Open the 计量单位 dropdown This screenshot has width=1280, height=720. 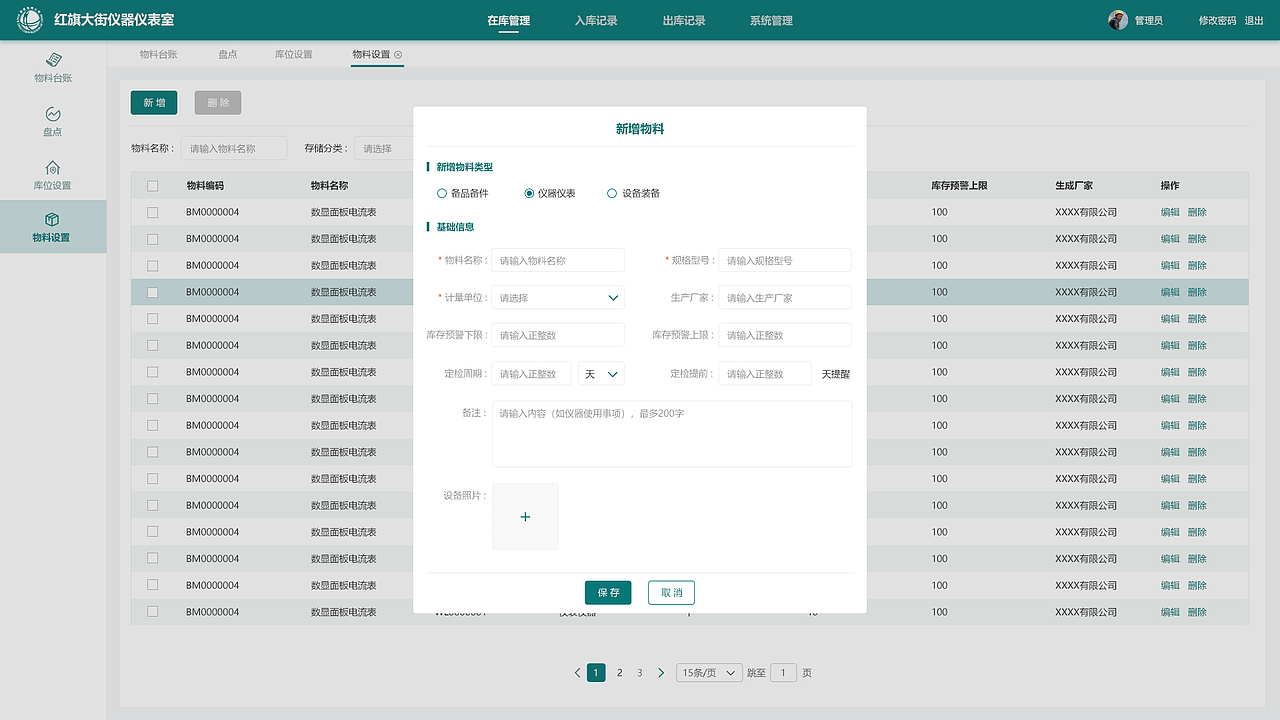[558, 298]
